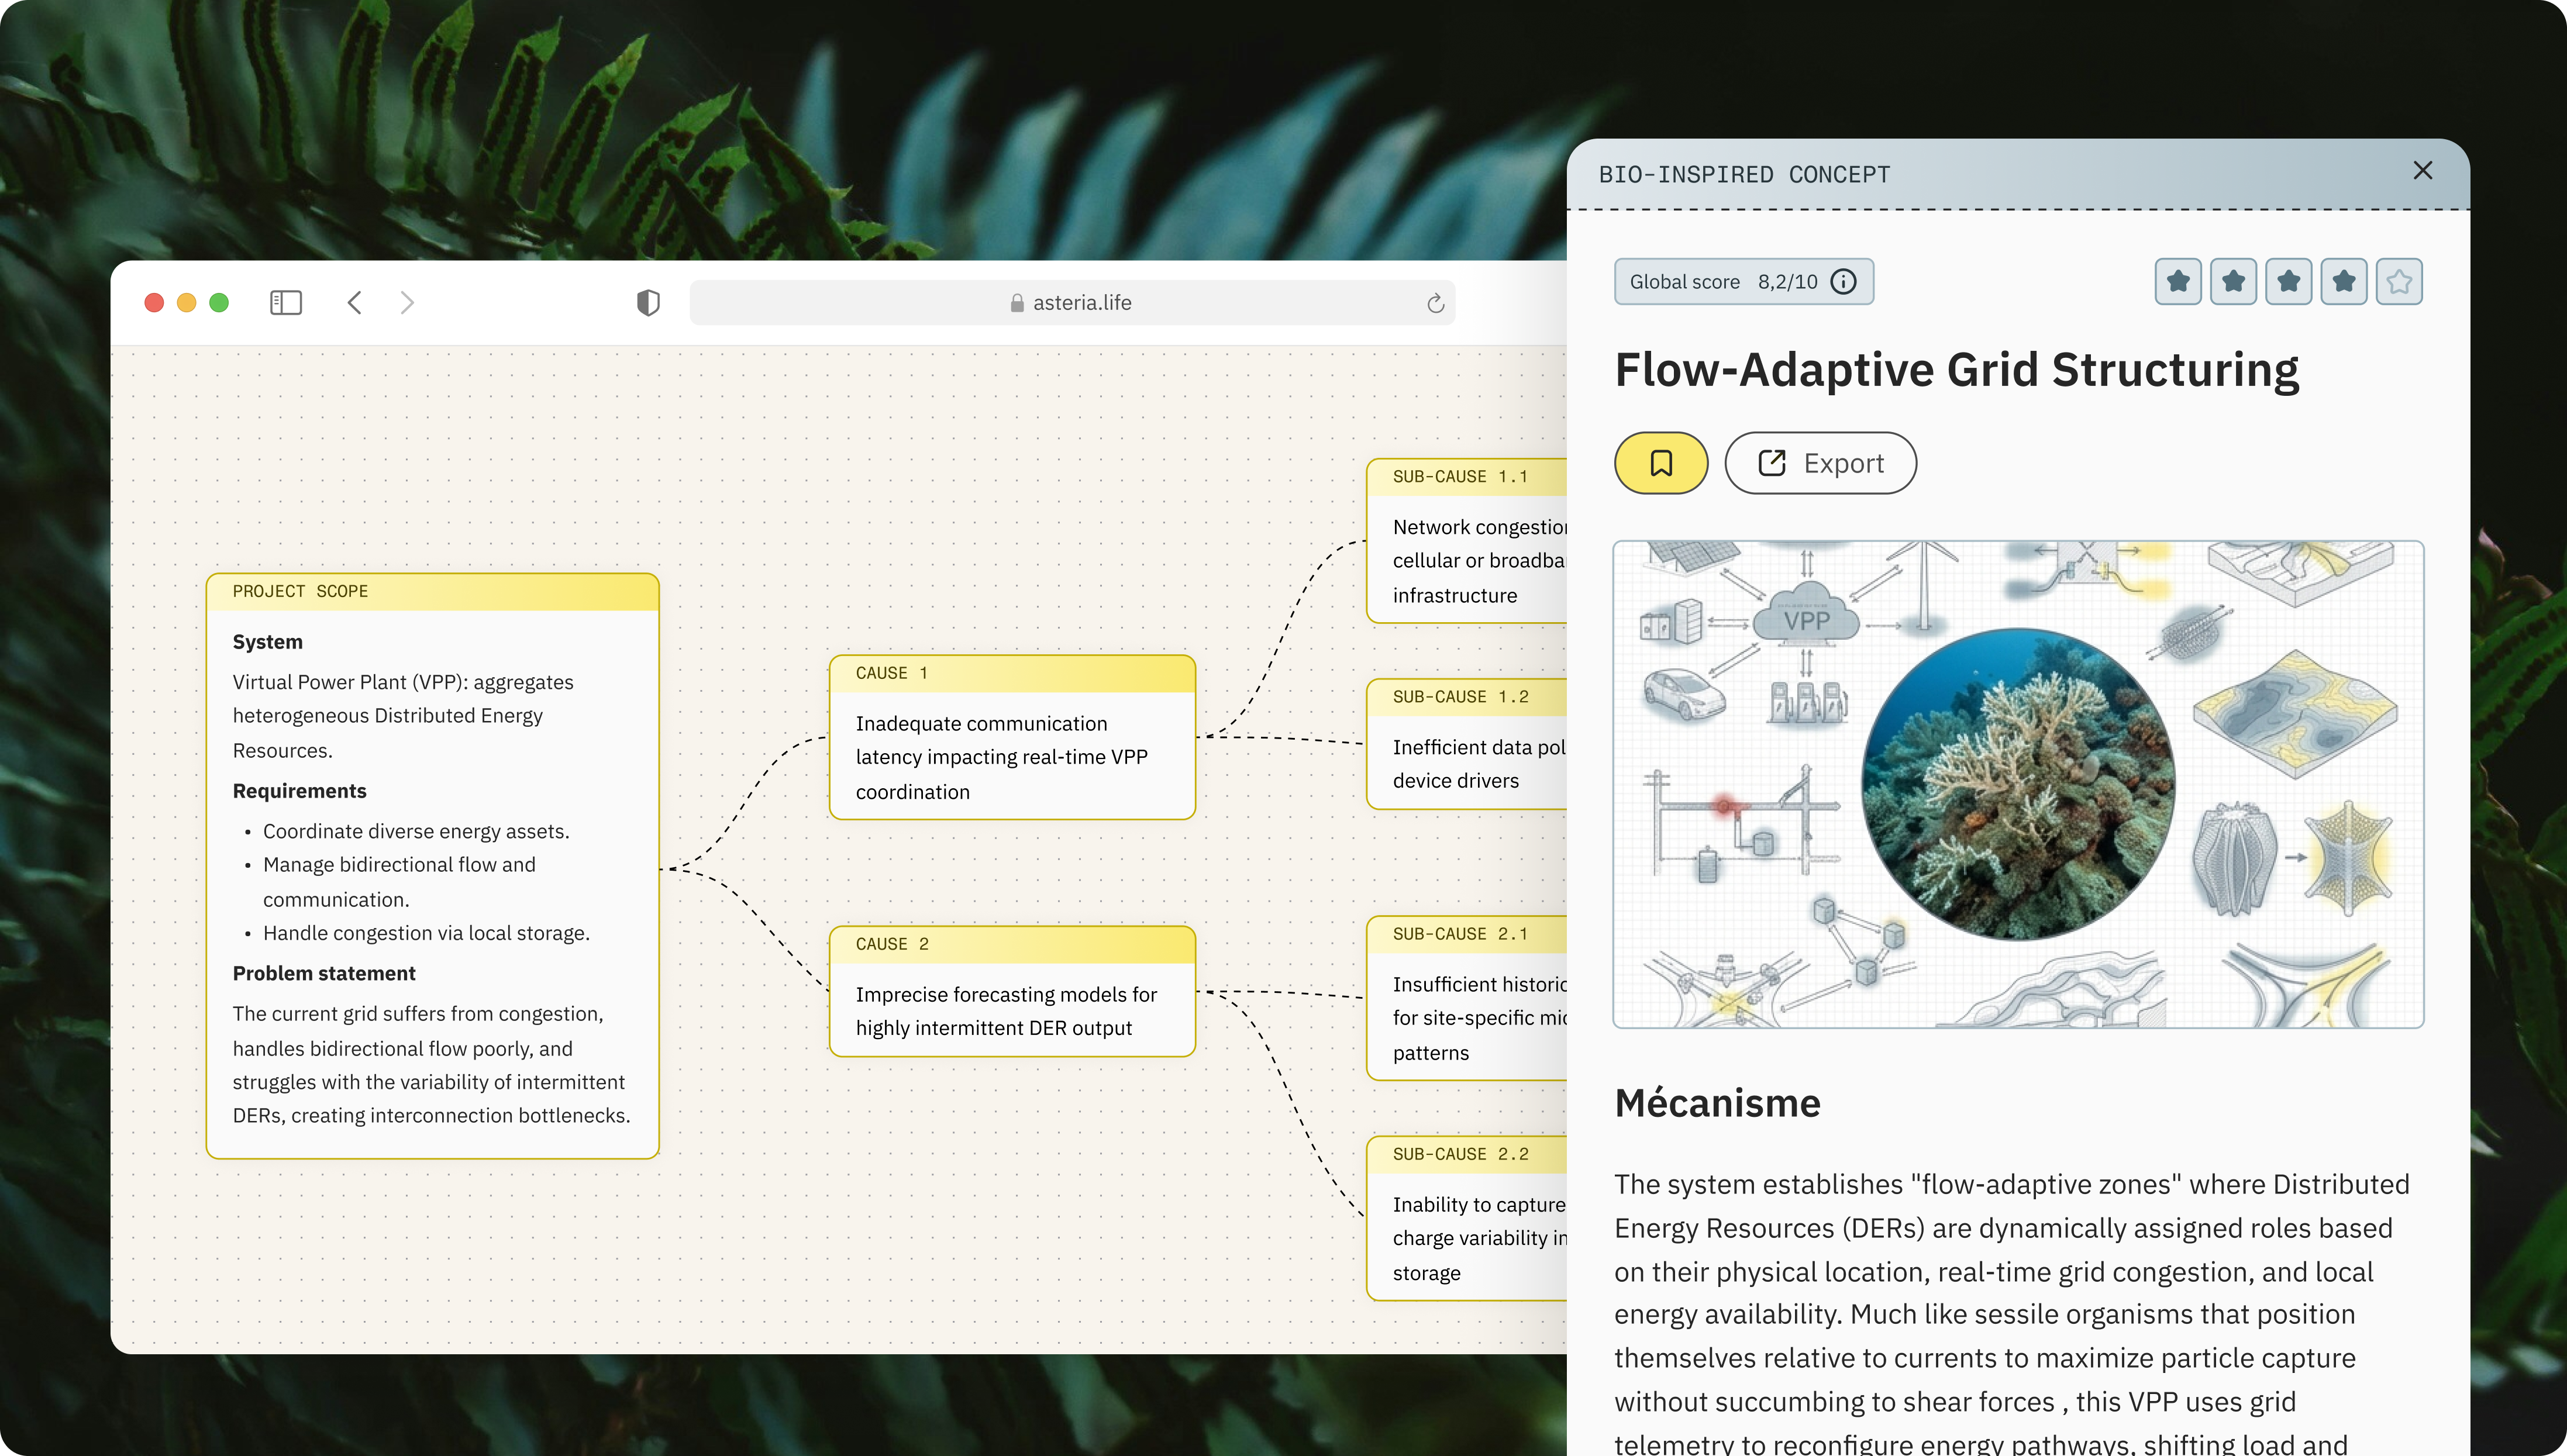Go back with the left chevron
2567x1456 pixels.
click(x=354, y=302)
